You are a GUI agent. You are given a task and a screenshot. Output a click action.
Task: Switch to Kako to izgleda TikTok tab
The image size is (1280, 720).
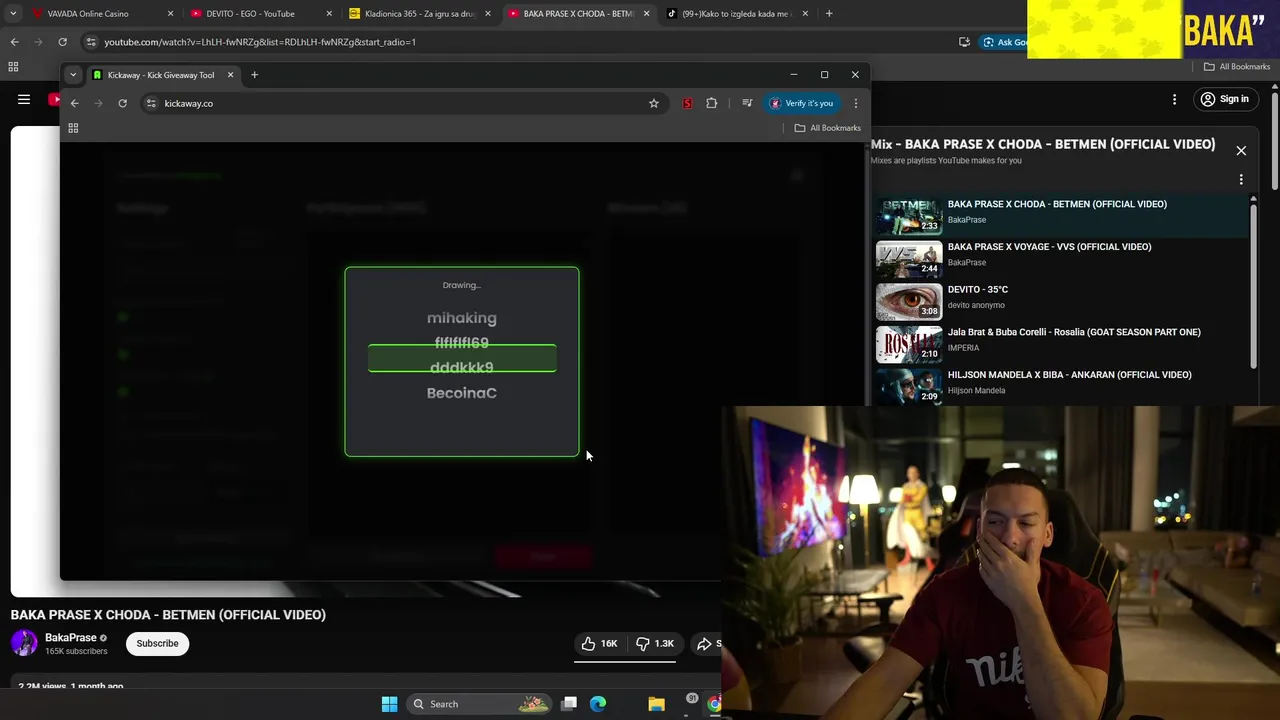click(737, 14)
